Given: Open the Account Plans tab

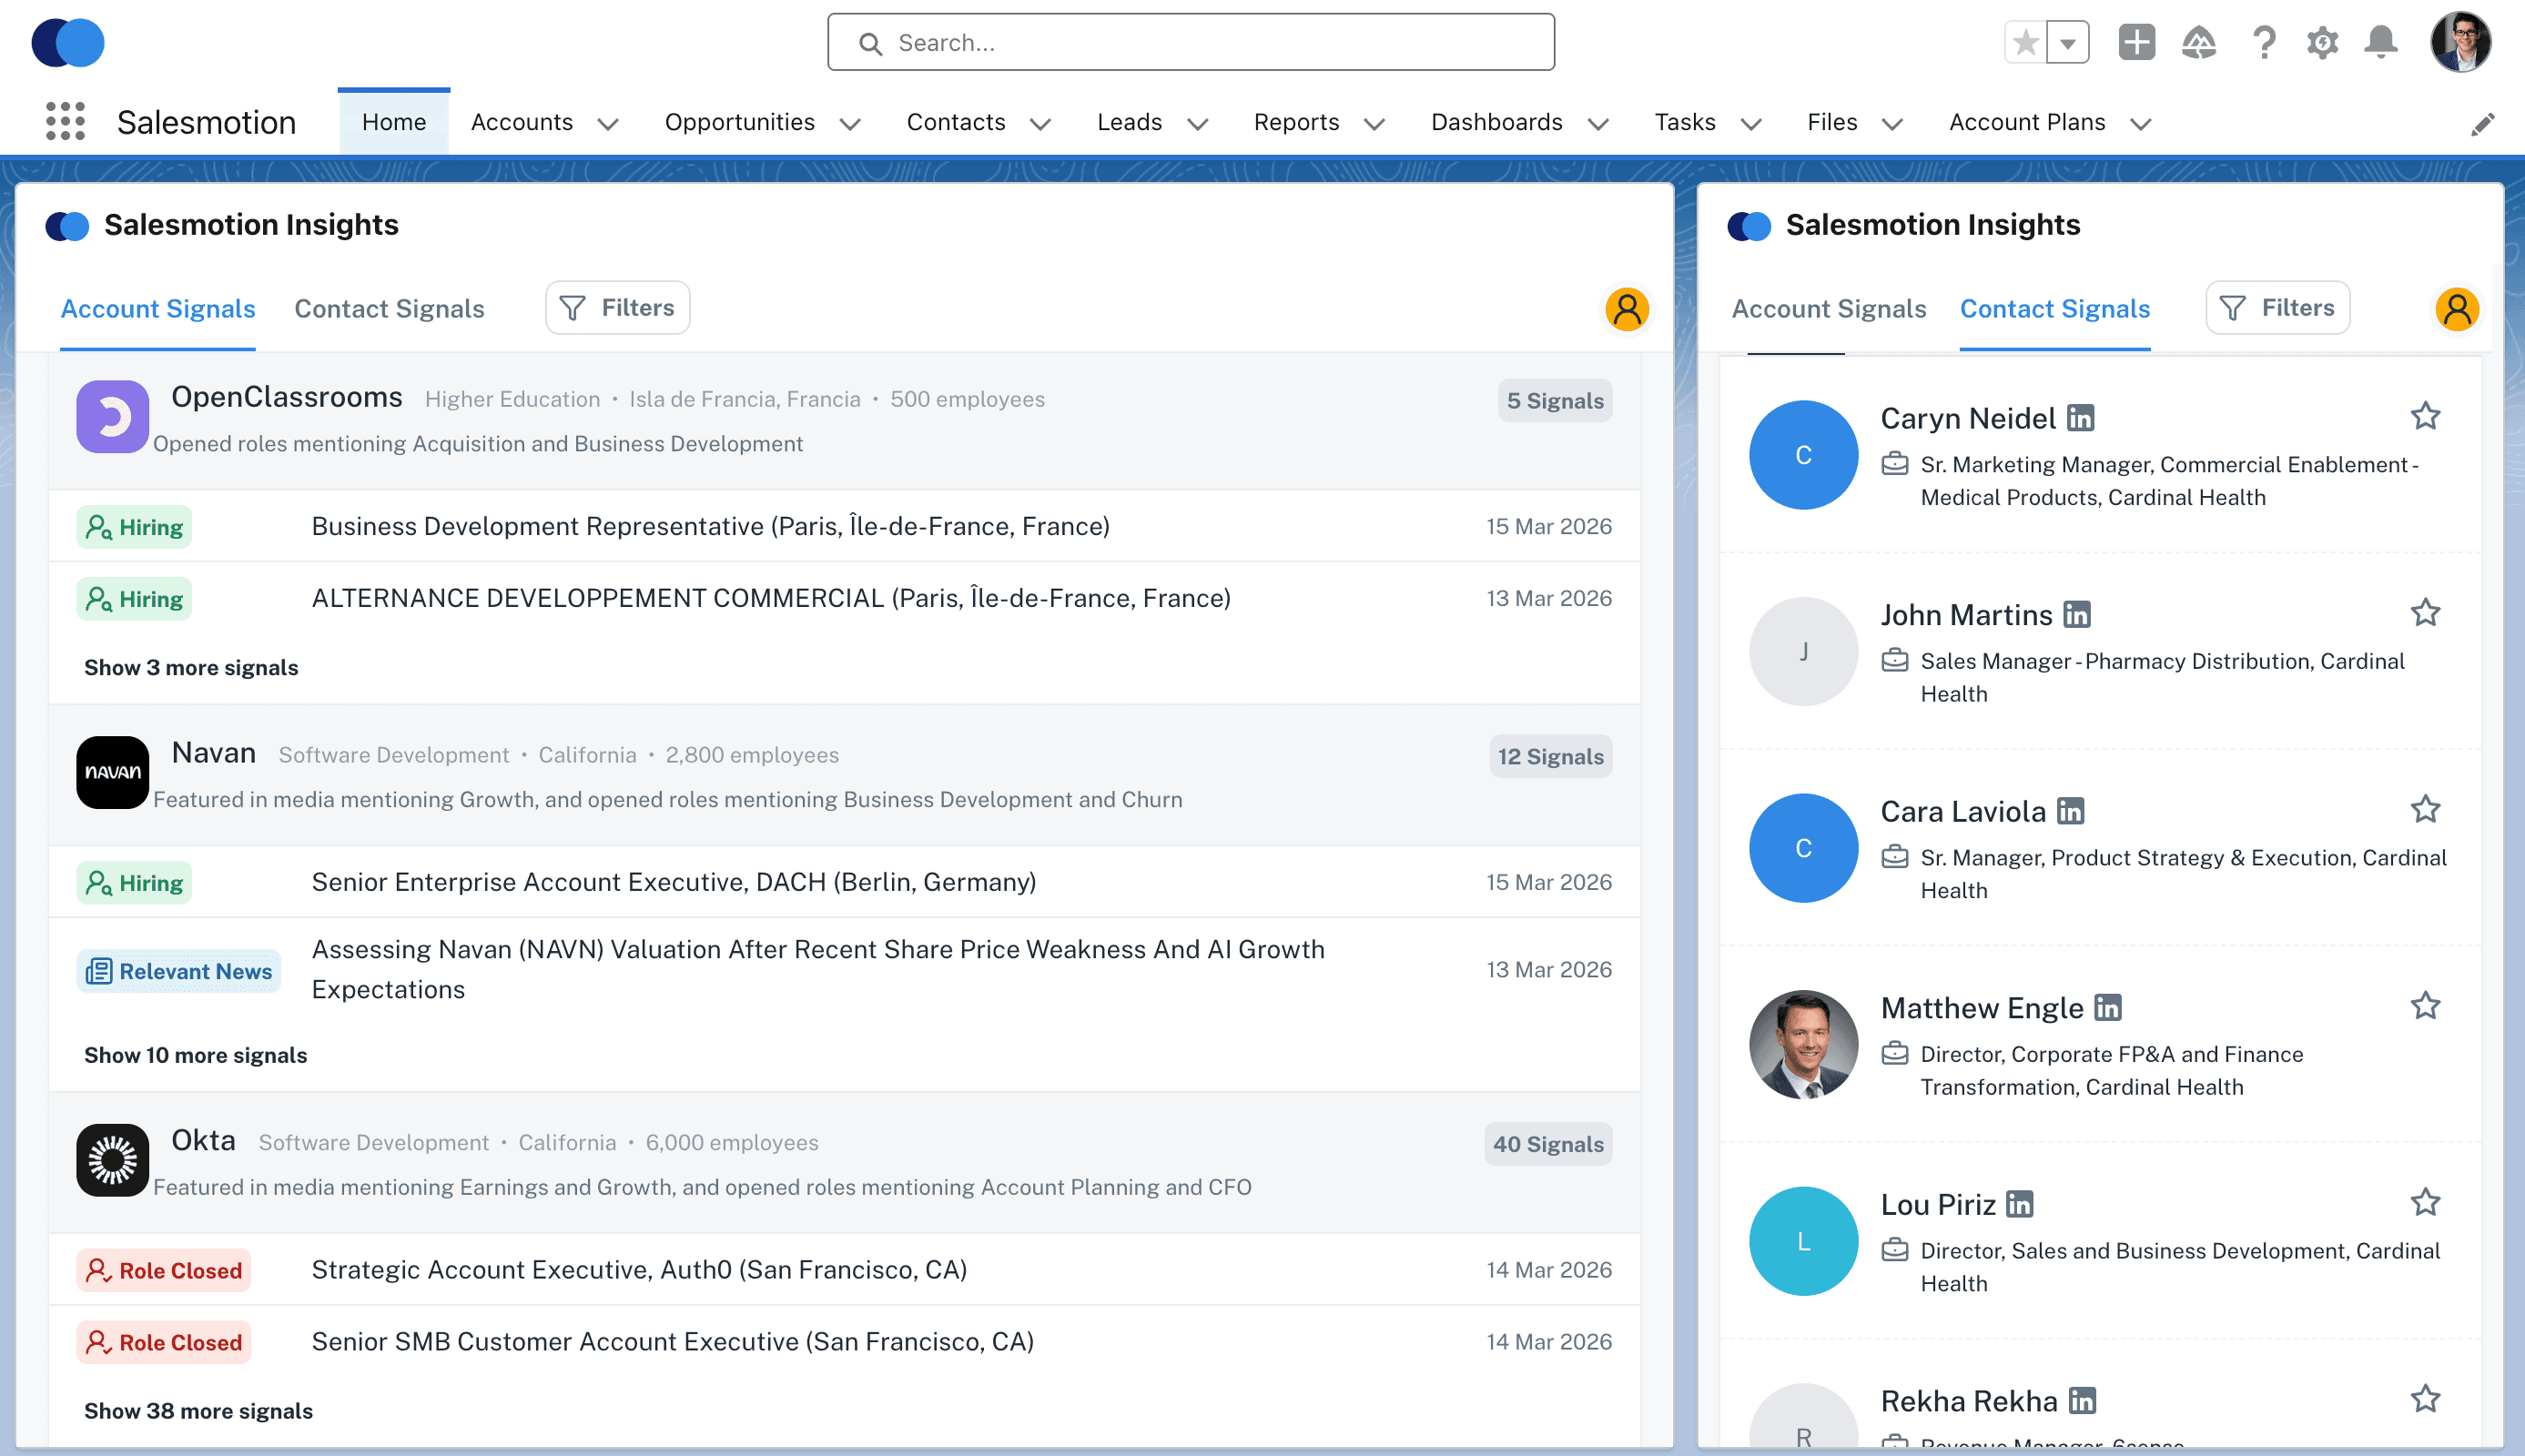Looking at the screenshot, I should click(2027, 122).
